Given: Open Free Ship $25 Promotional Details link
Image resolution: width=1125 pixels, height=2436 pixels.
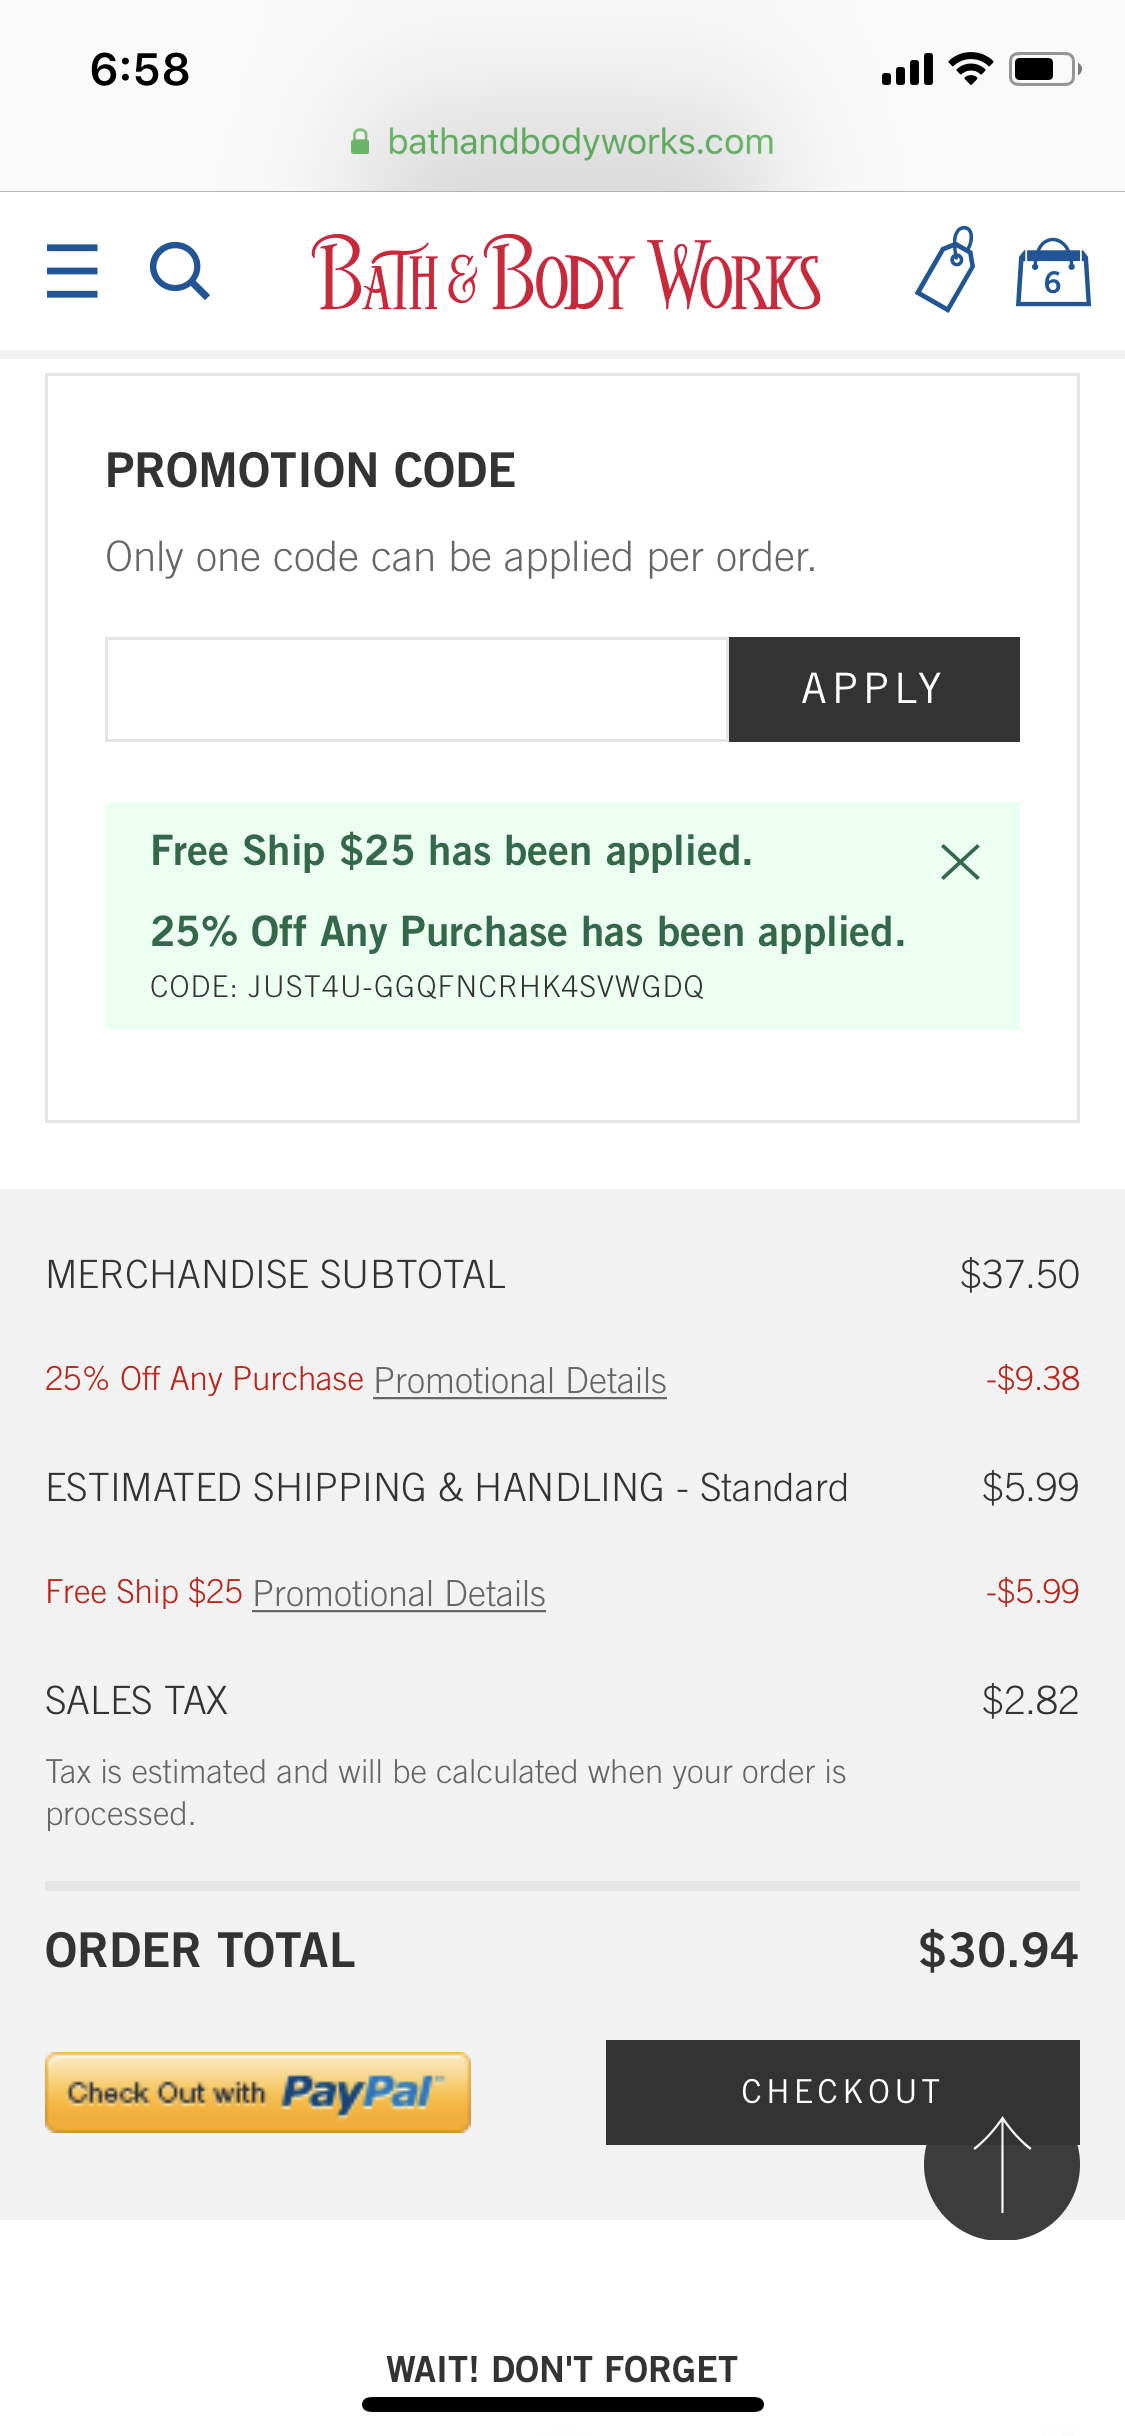Looking at the screenshot, I should [399, 1594].
